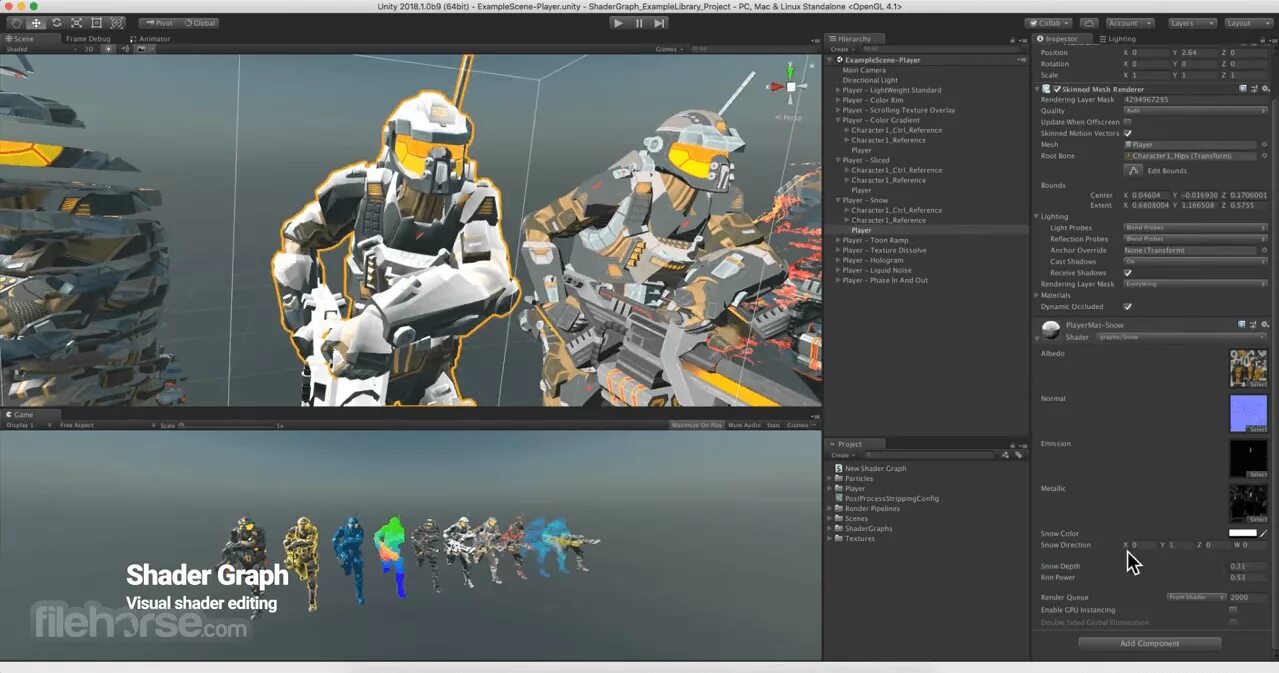The image size is (1279, 673).
Task: Open the Light Probes dropdown
Action: 1196,228
